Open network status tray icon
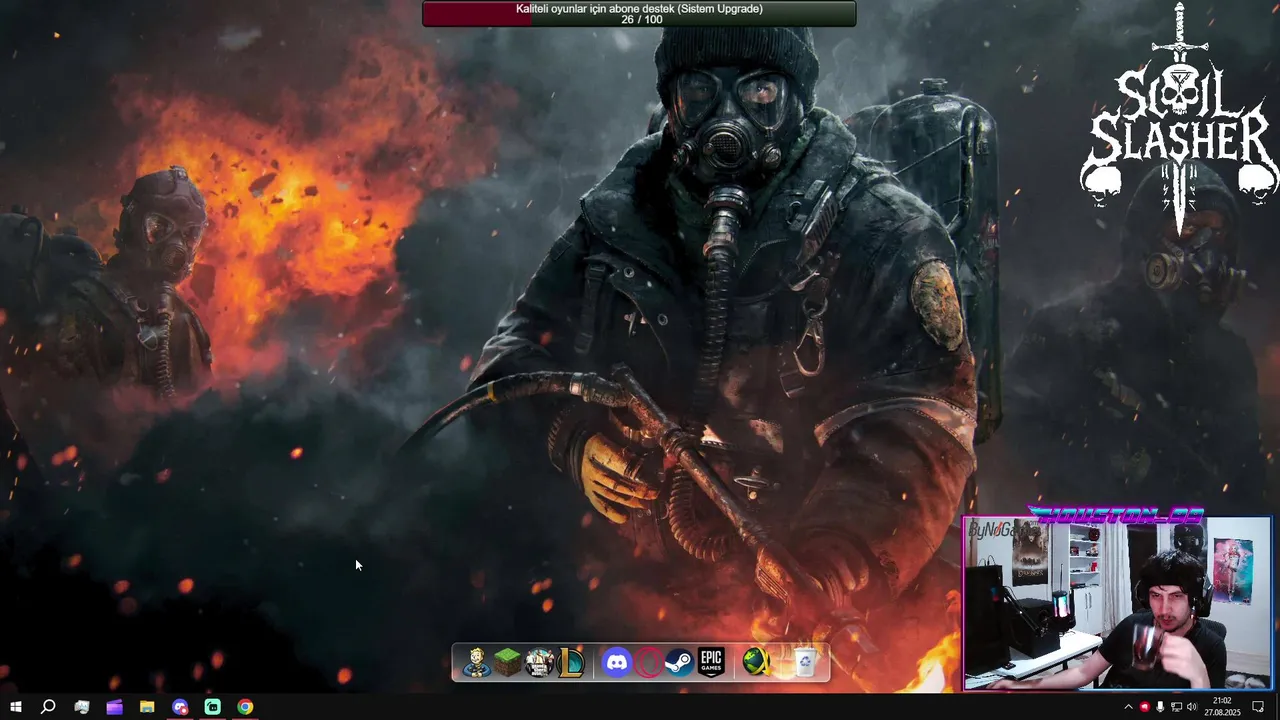The image size is (1280, 720). (x=1176, y=707)
